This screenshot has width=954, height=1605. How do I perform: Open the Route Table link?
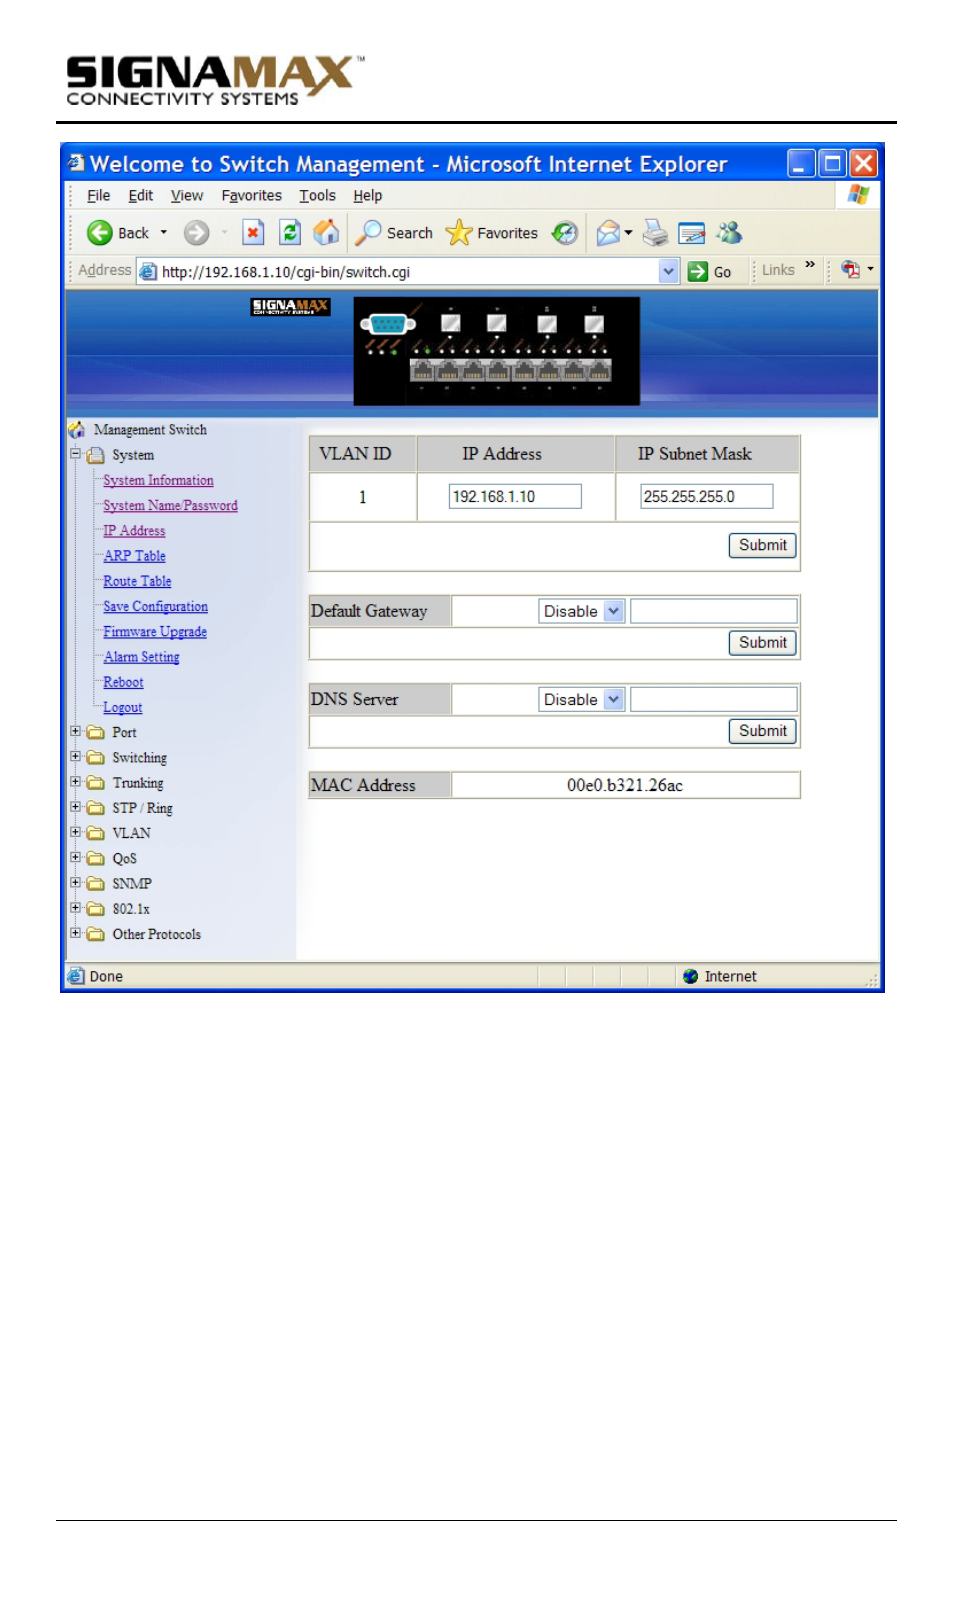pos(138,582)
